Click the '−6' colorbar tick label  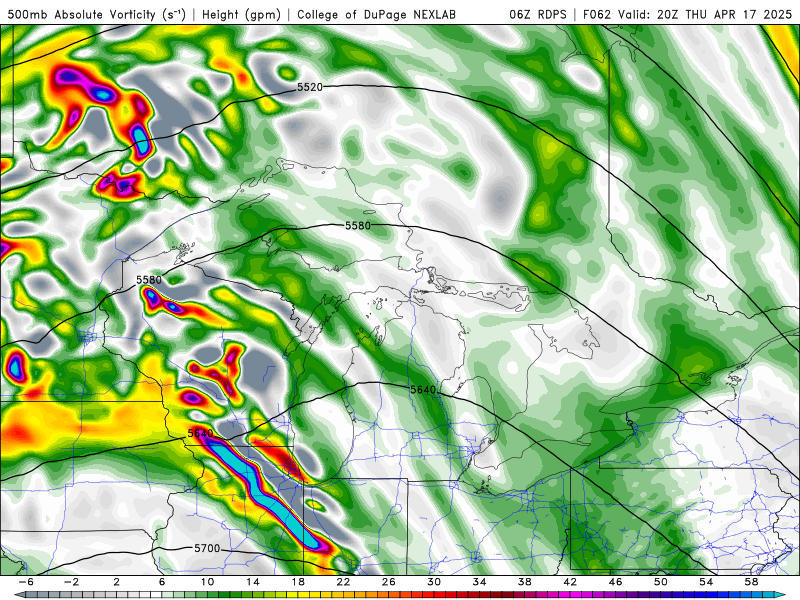click(x=26, y=582)
